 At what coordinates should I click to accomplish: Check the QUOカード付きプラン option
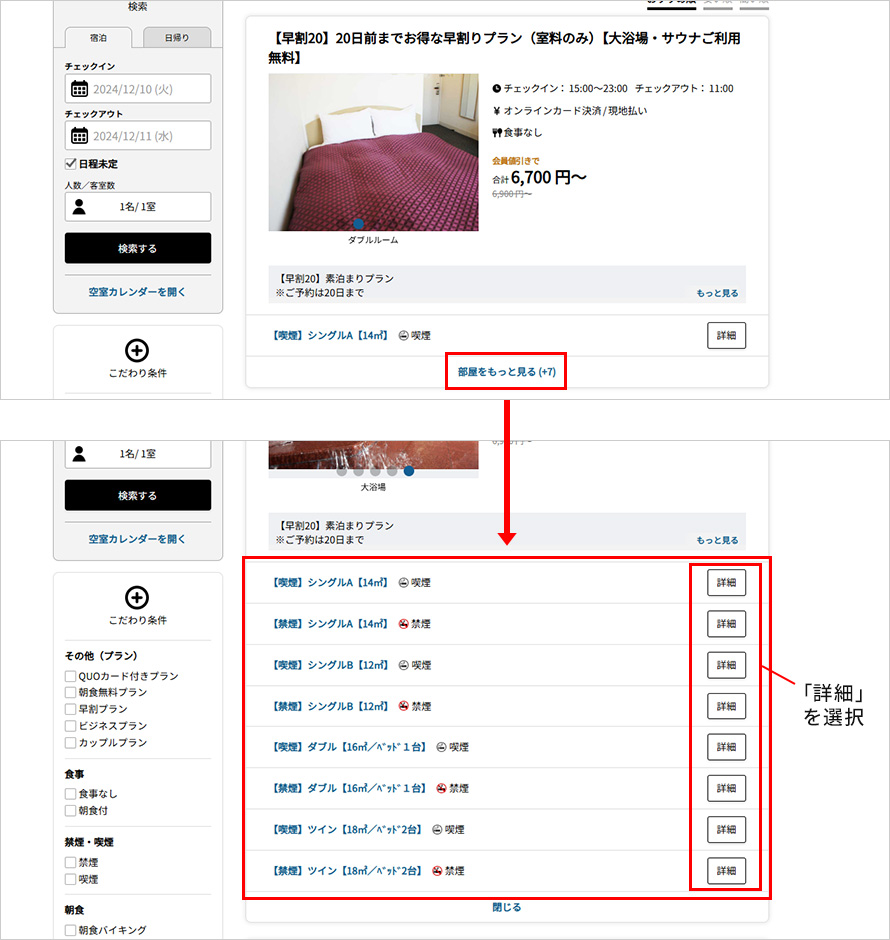click(70, 676)
